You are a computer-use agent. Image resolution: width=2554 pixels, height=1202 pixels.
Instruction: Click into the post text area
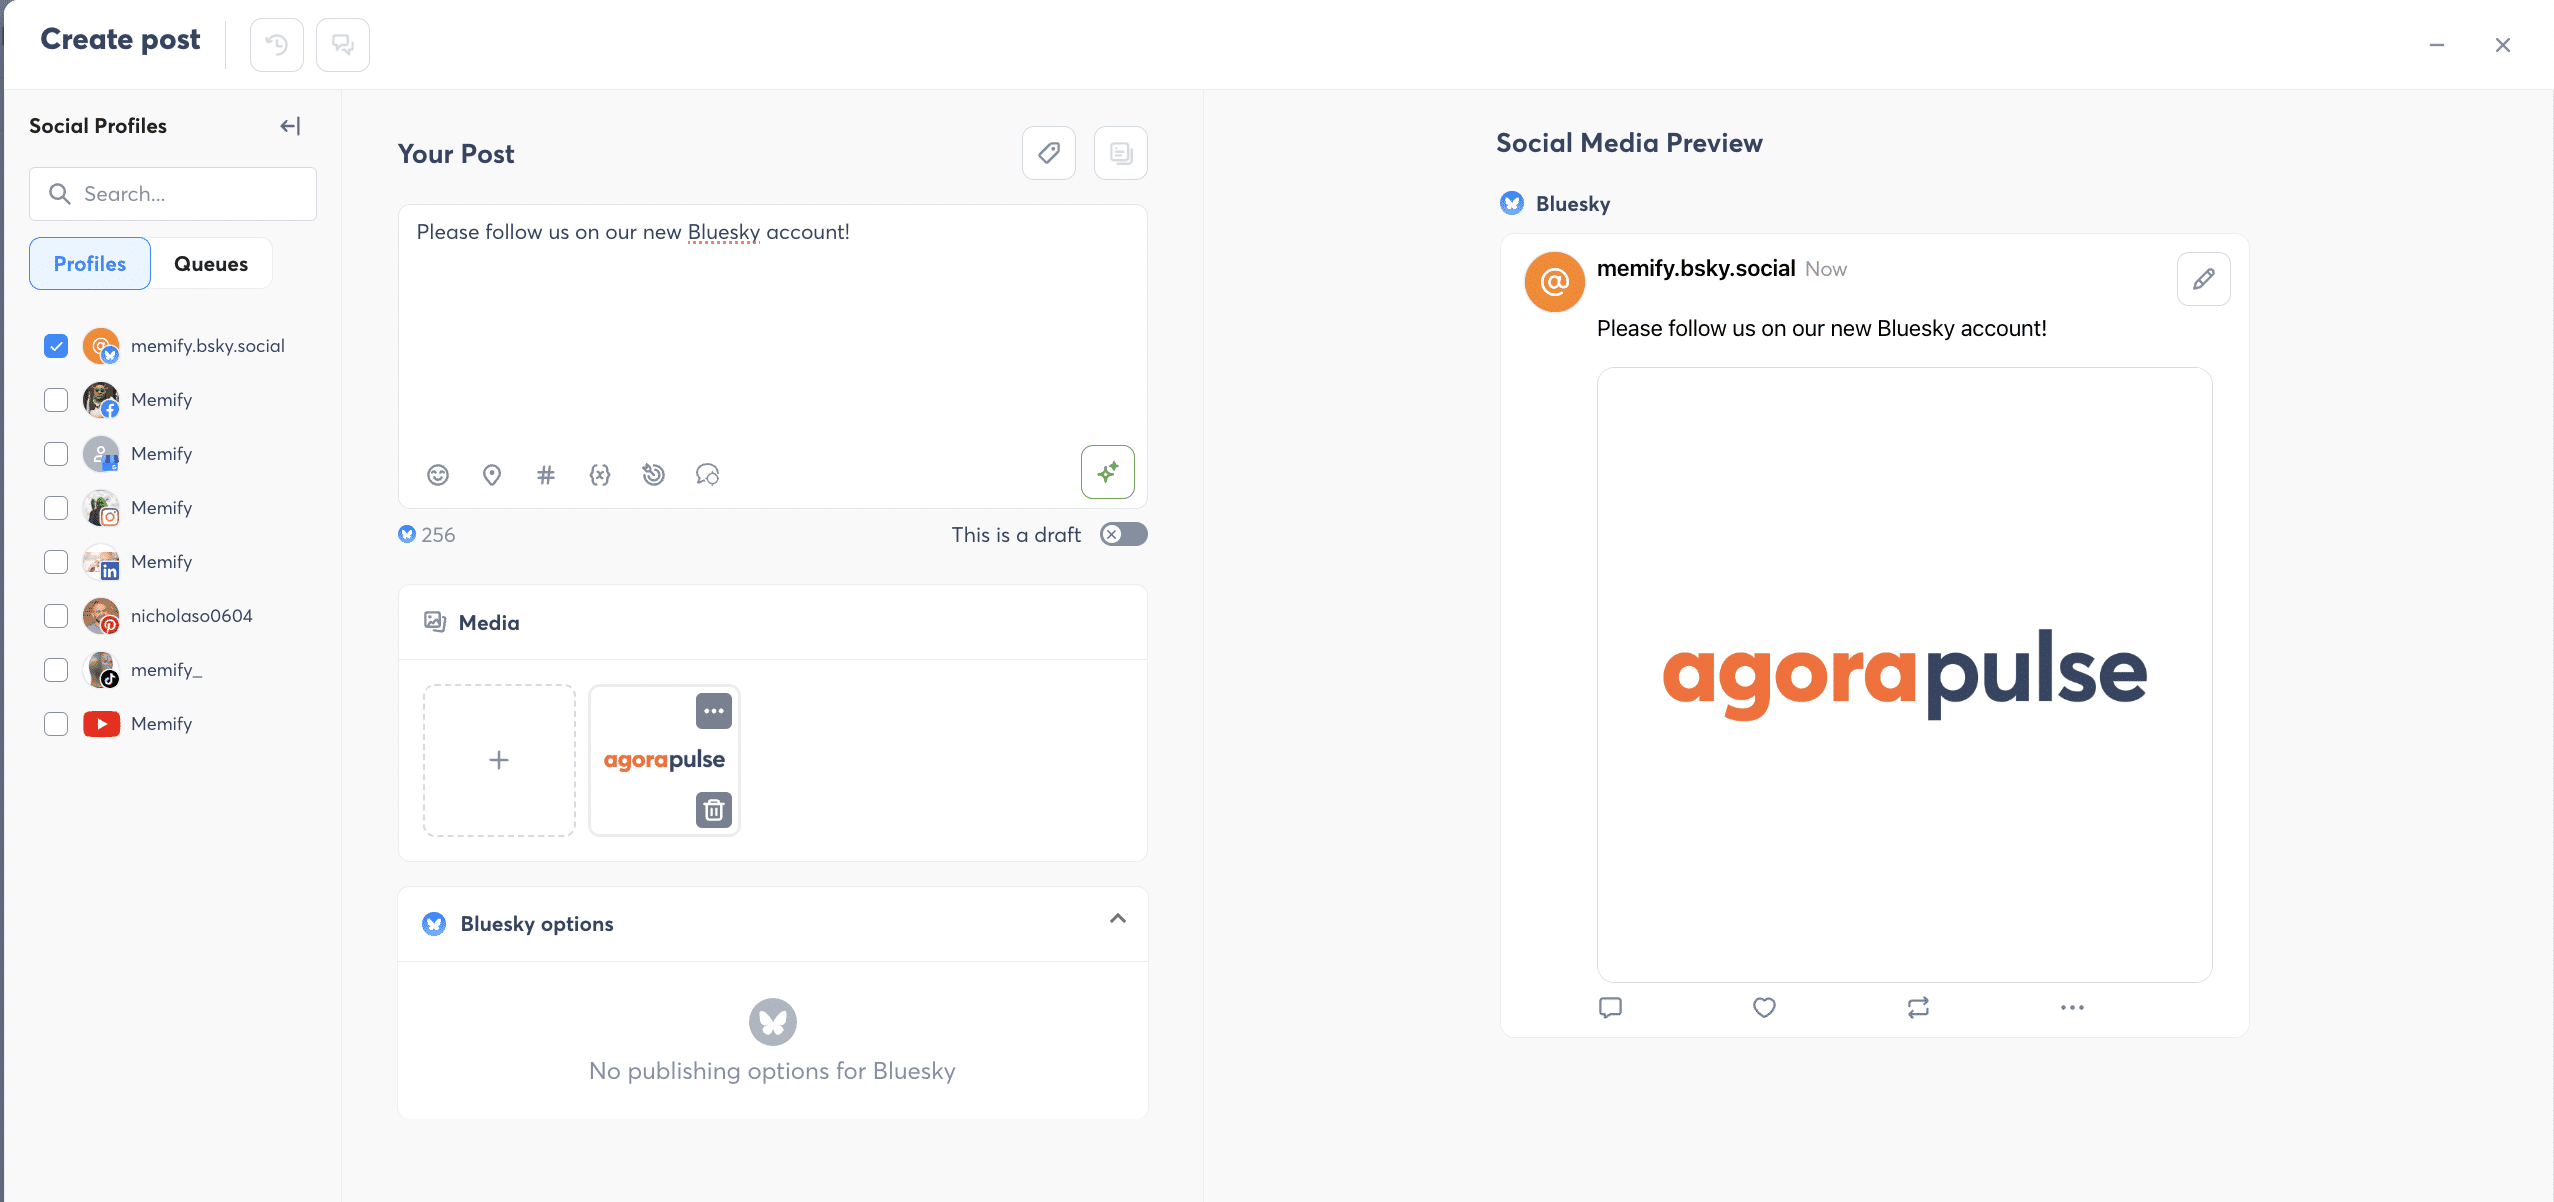click(x=772, y=330)
